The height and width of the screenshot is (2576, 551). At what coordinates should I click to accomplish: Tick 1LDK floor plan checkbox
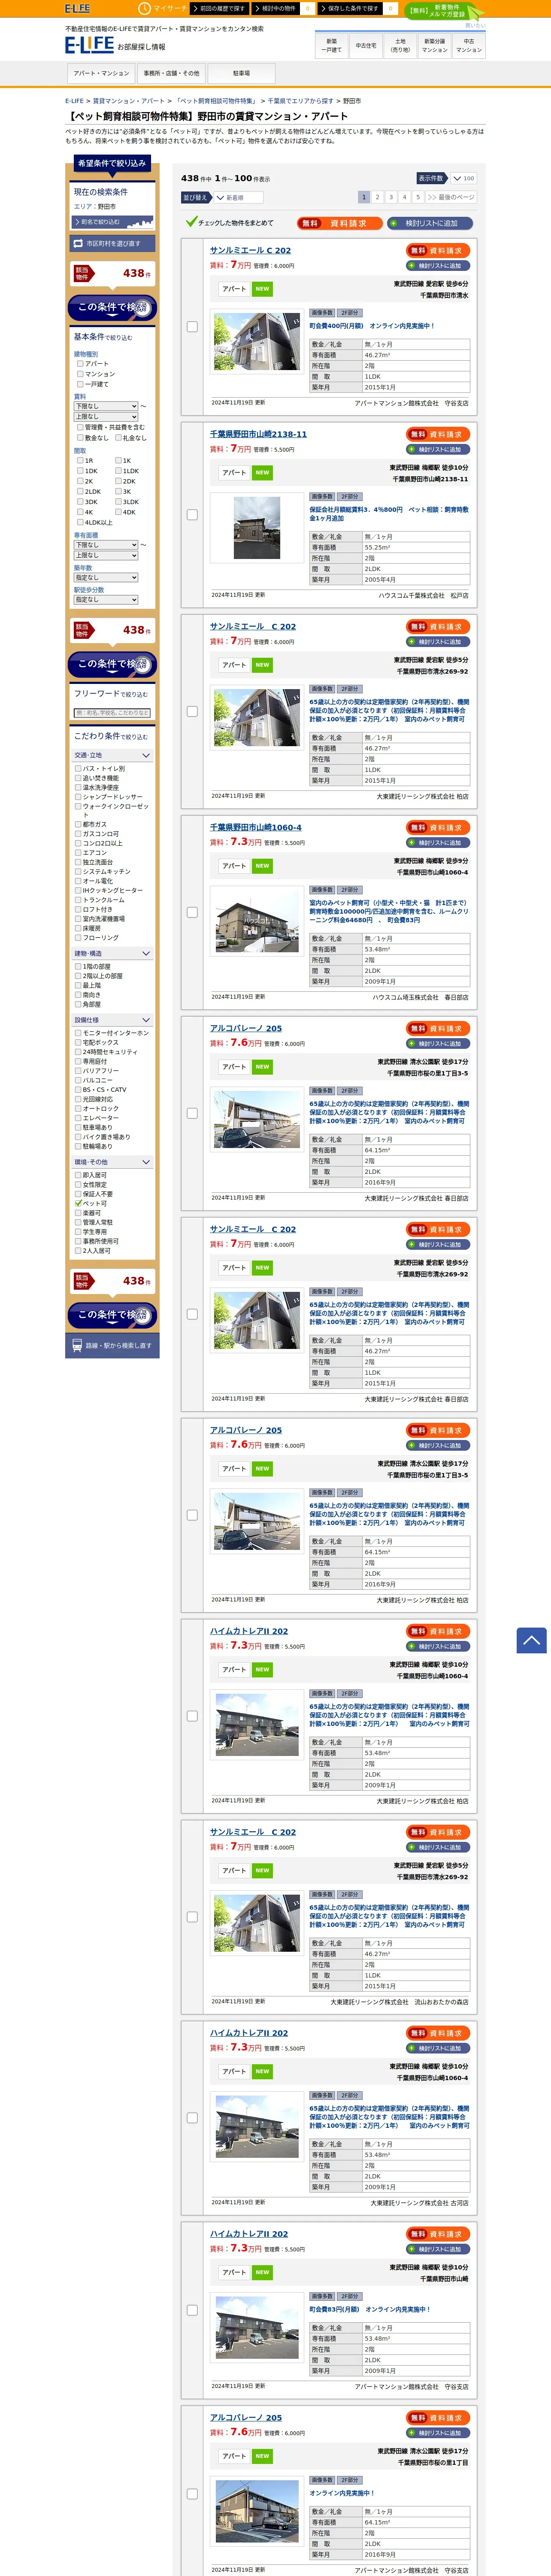pos(118,471)
